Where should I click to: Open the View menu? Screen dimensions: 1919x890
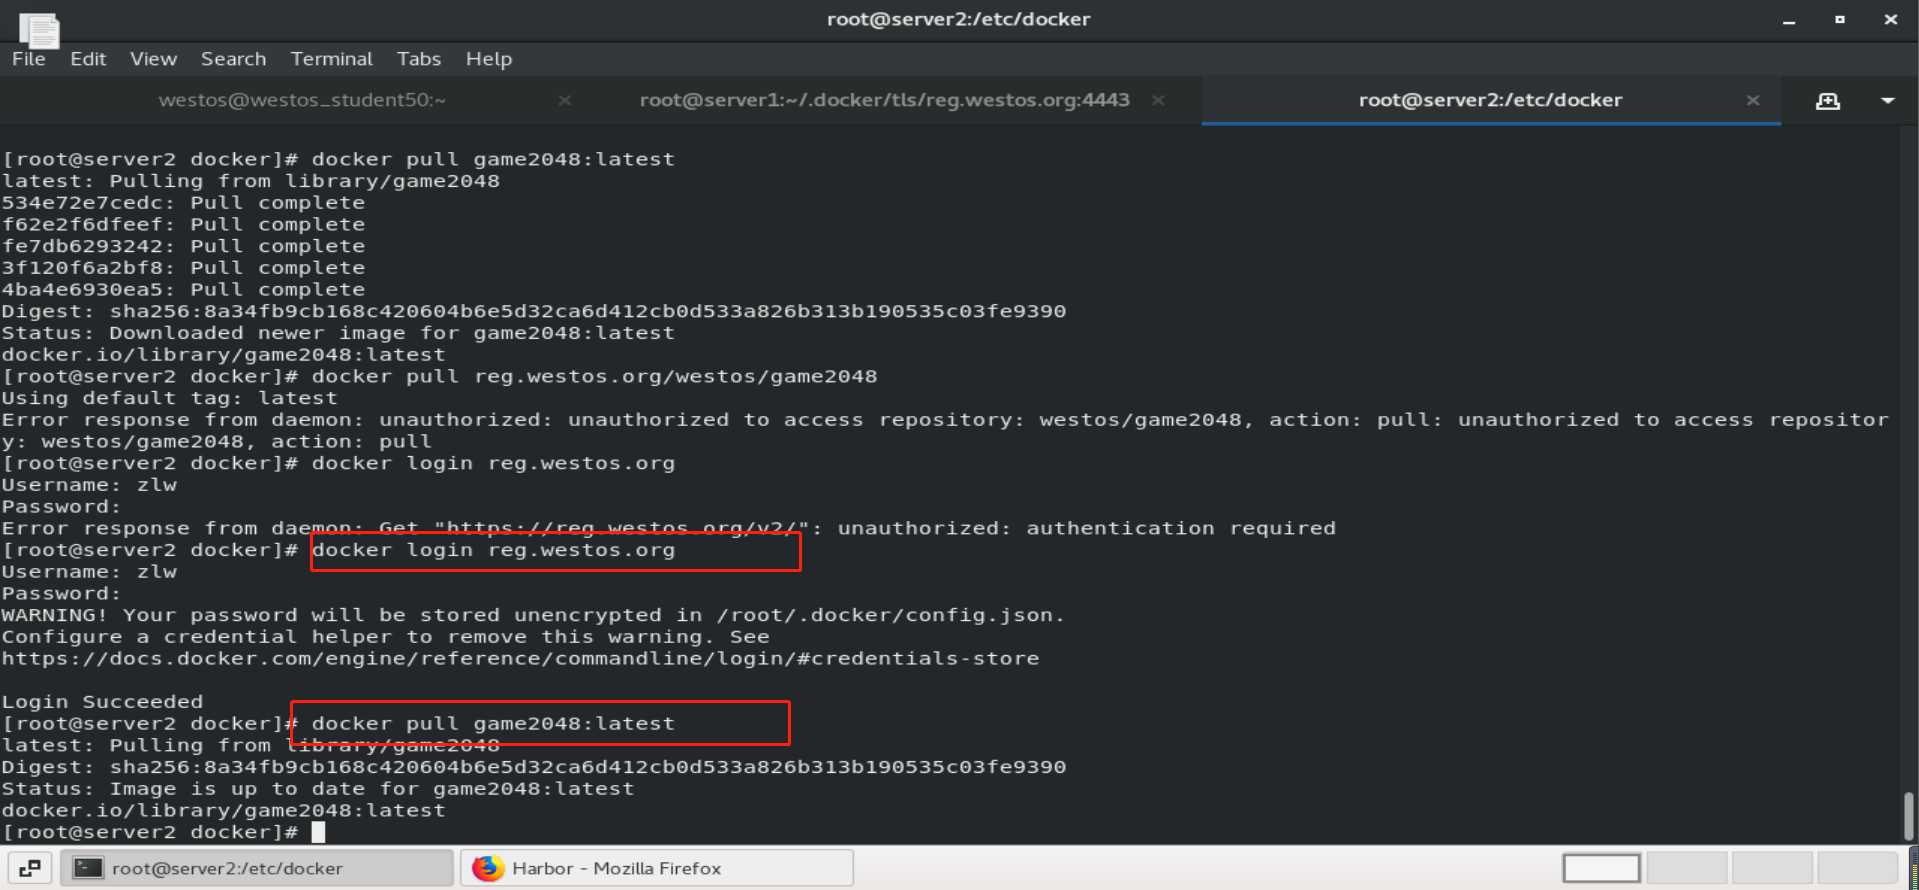153,59
